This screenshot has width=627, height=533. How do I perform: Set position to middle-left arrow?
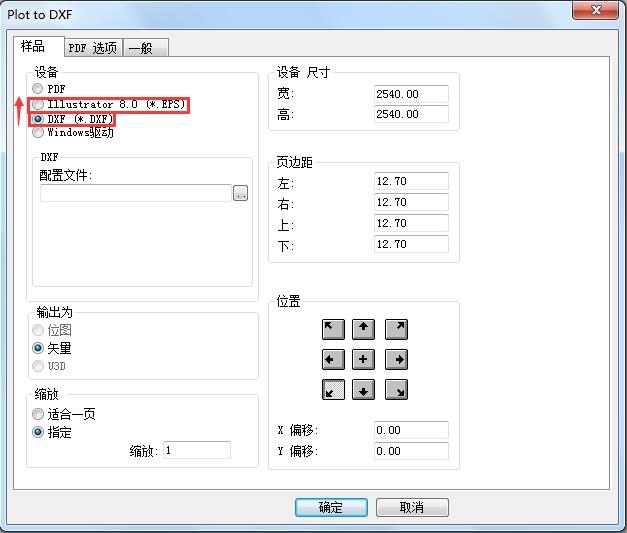point(334,359)
